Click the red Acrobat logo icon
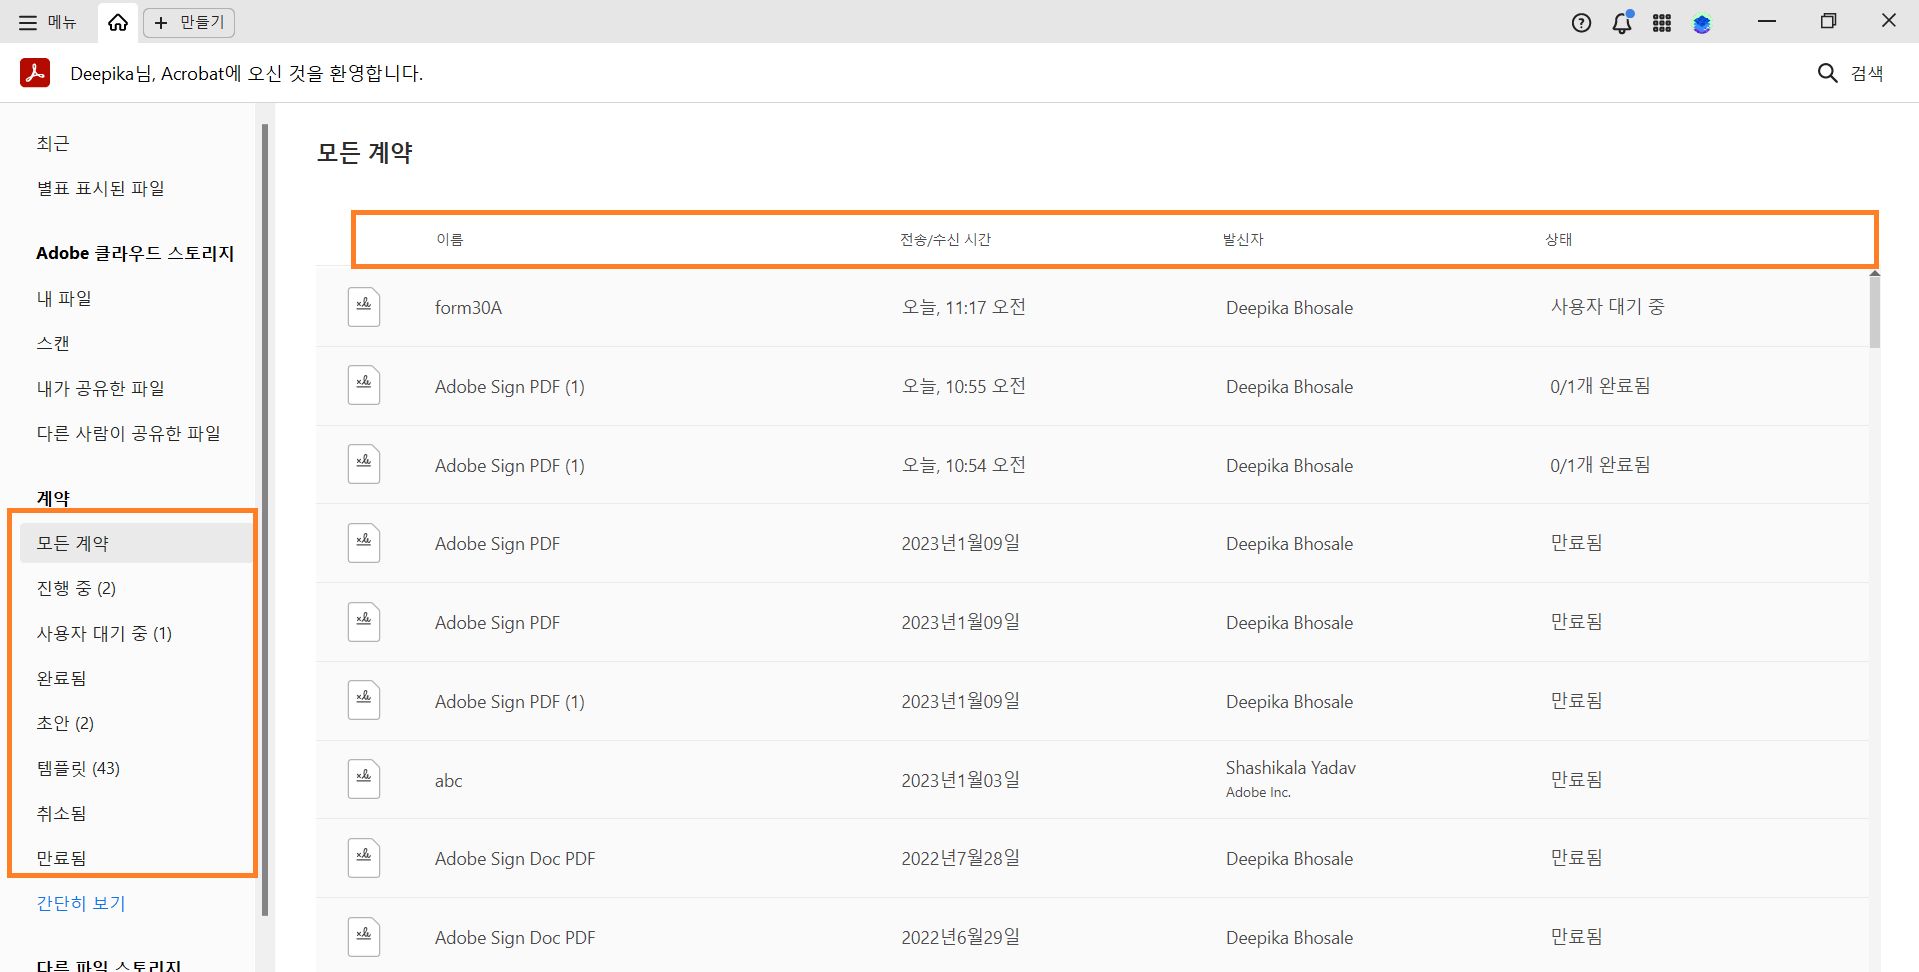1919x972 pixels. coord(35,73)
